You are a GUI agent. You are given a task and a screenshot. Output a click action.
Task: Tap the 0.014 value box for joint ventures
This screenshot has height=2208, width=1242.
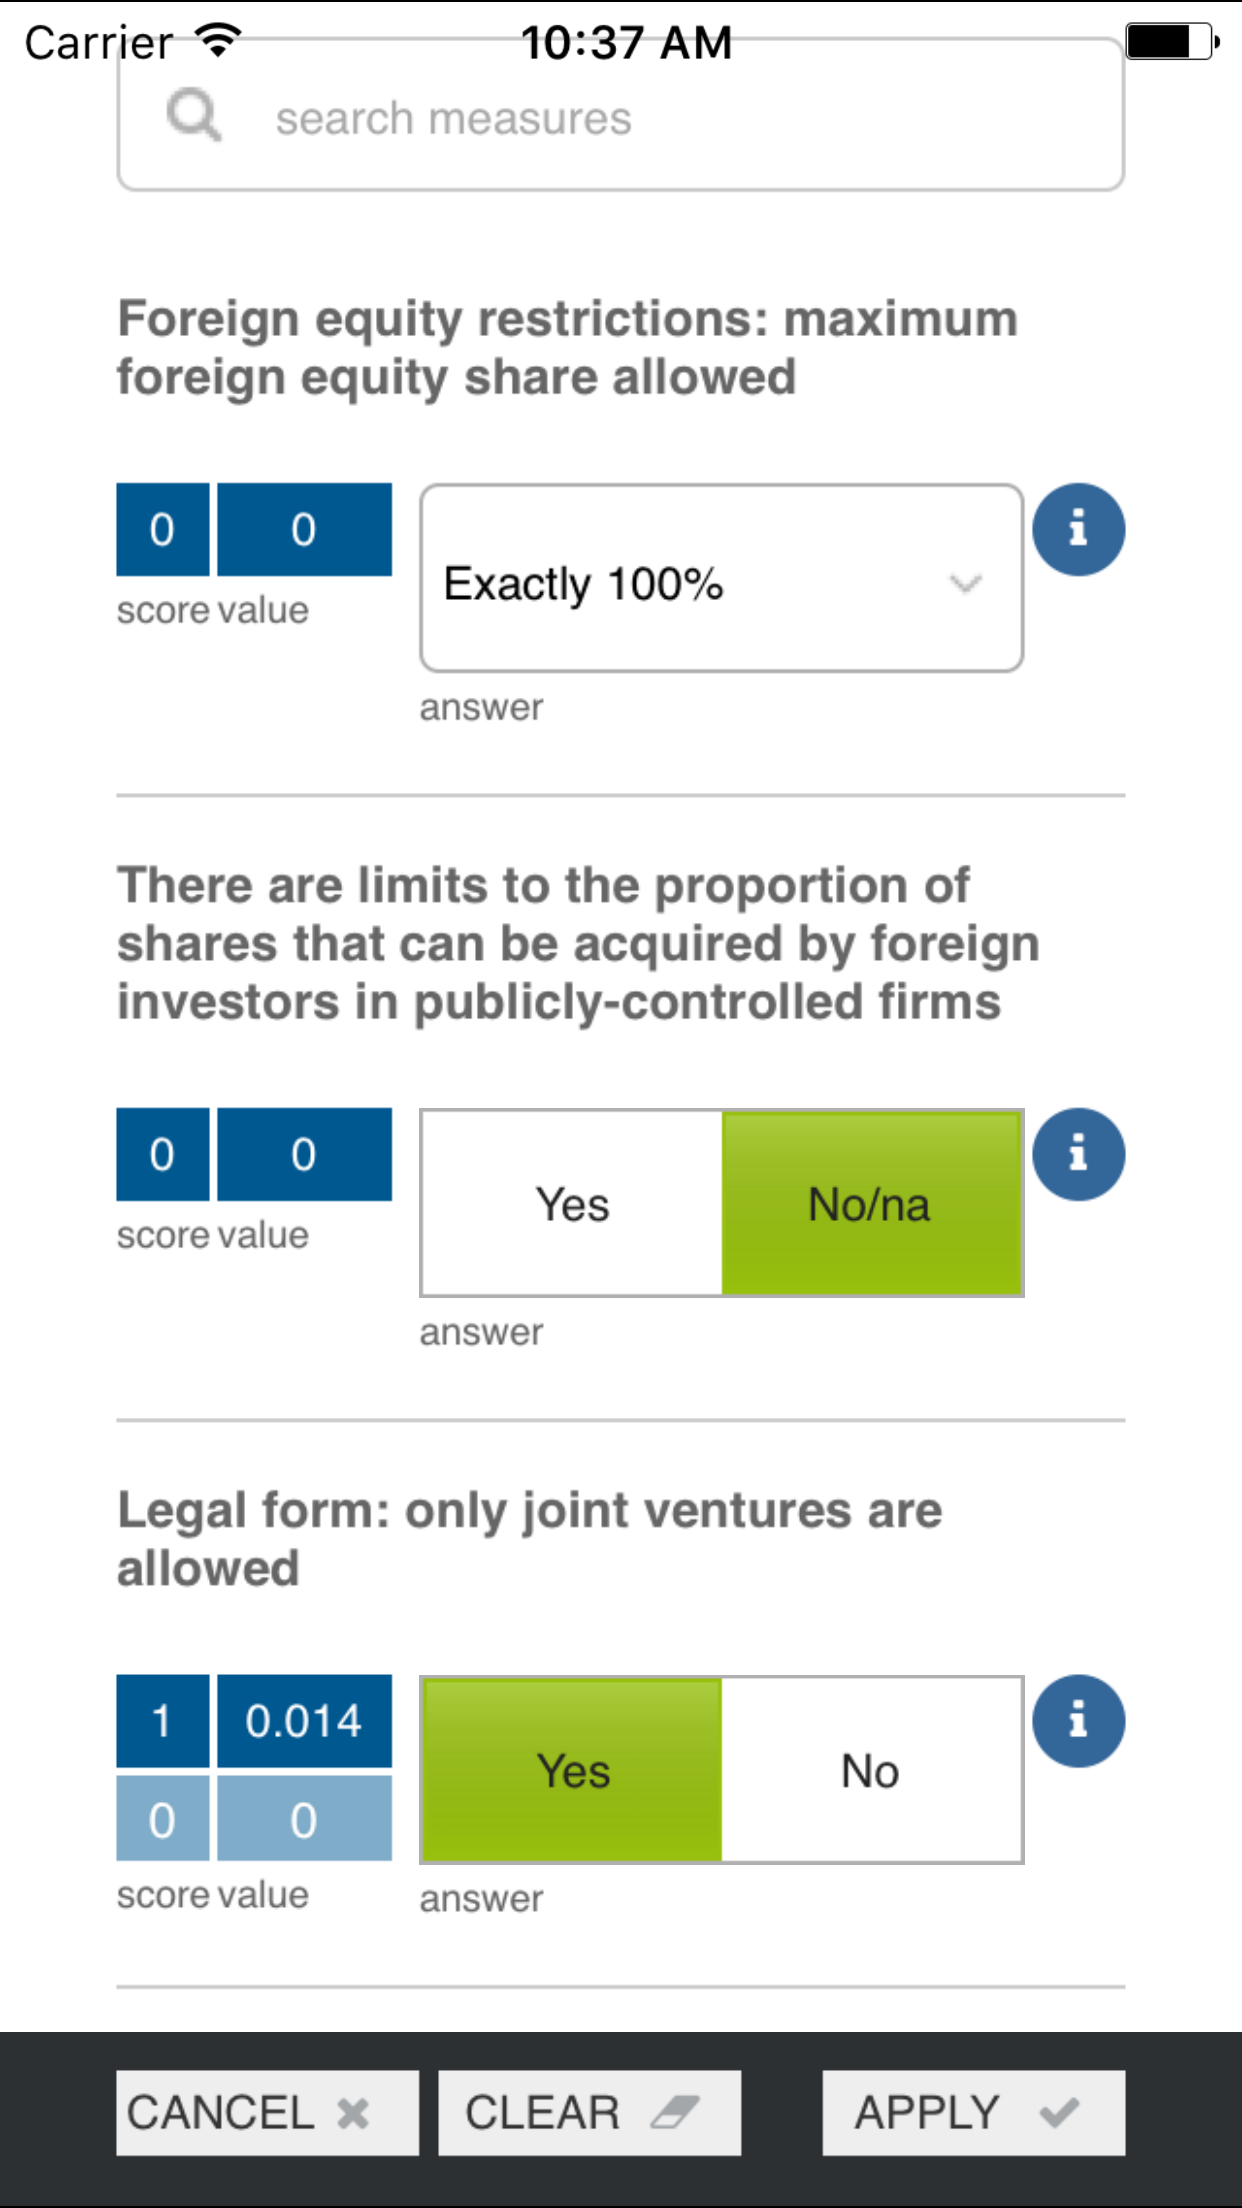pos(304,1721)
